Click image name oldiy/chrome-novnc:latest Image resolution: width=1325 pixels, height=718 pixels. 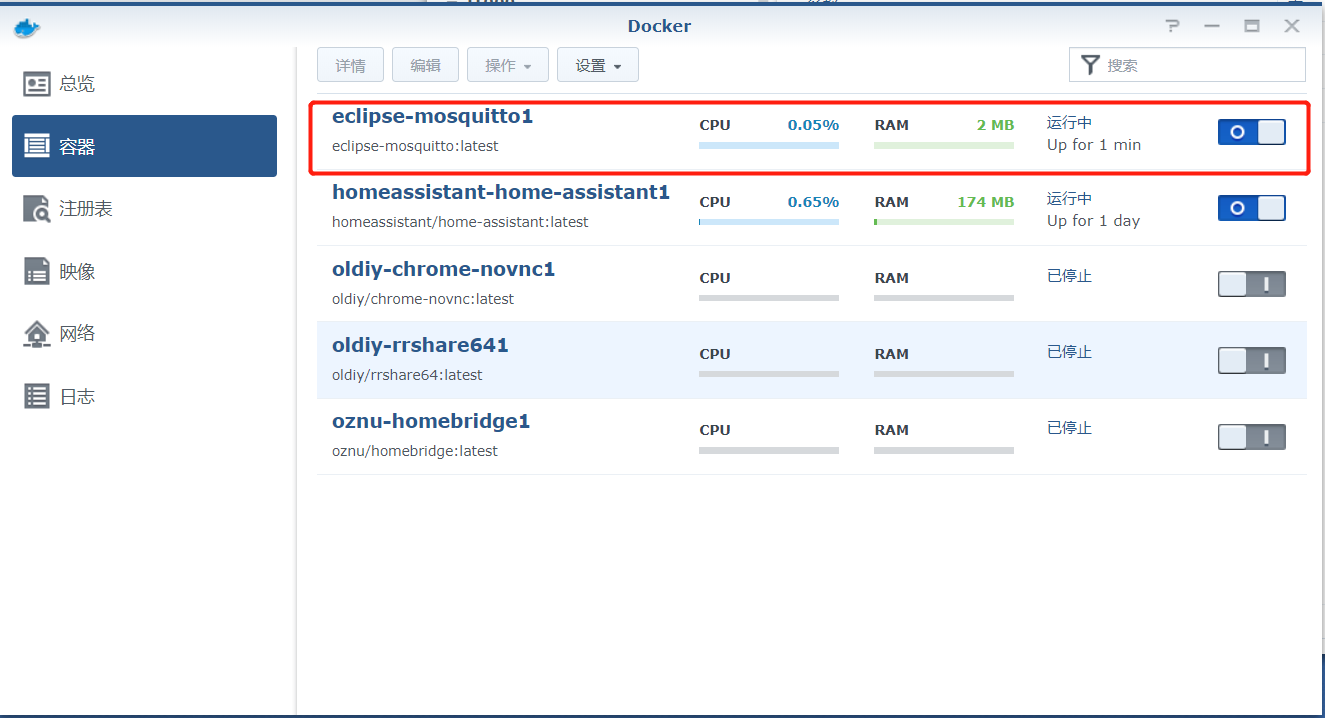(x=423, y=299)
